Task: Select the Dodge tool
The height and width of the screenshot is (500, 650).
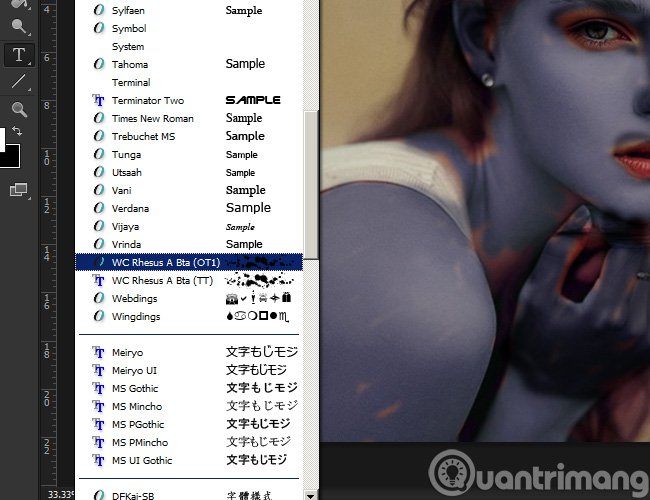Action: point(19,26)
